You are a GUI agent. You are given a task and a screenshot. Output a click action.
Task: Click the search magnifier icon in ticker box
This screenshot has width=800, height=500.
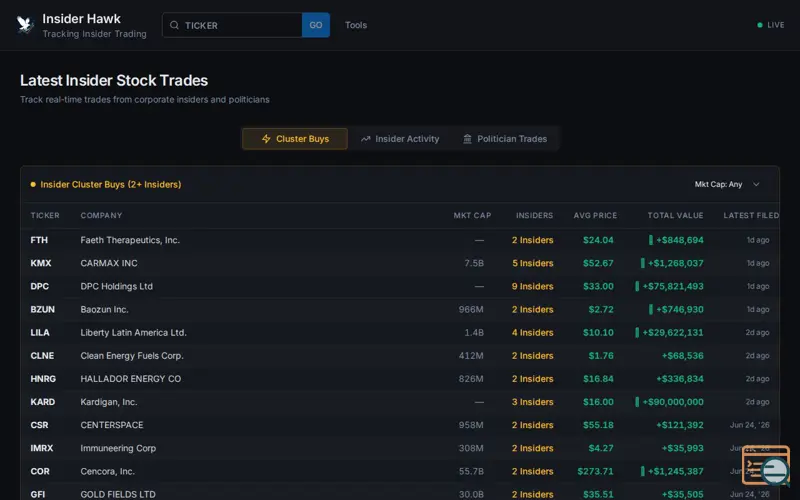coord(174,25)
